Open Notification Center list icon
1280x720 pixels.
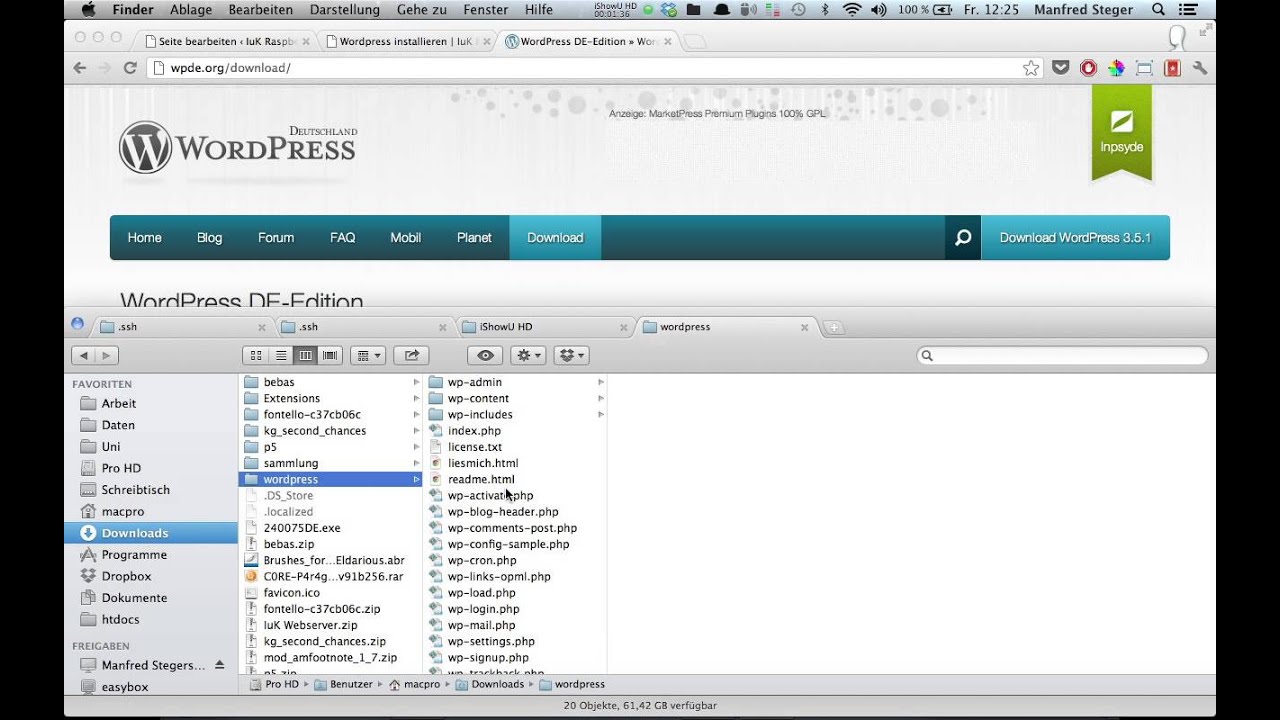(x=1189, y=10)
